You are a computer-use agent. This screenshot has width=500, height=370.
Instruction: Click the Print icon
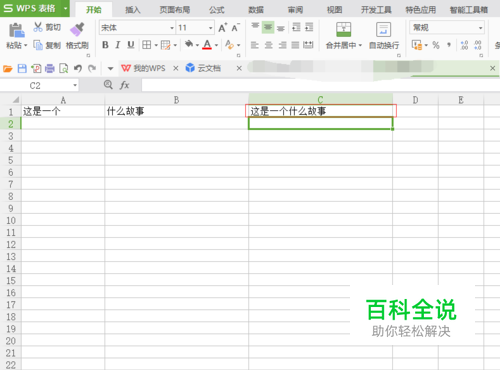pyautogui.click(x=50, y=69)
